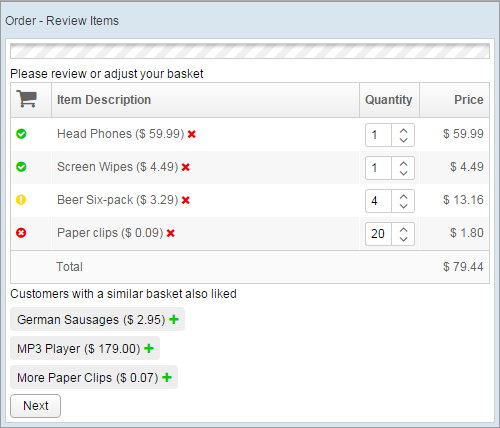Remove Head Phones with red X icon
Screen dimensions: 500x428
[192, 134]
